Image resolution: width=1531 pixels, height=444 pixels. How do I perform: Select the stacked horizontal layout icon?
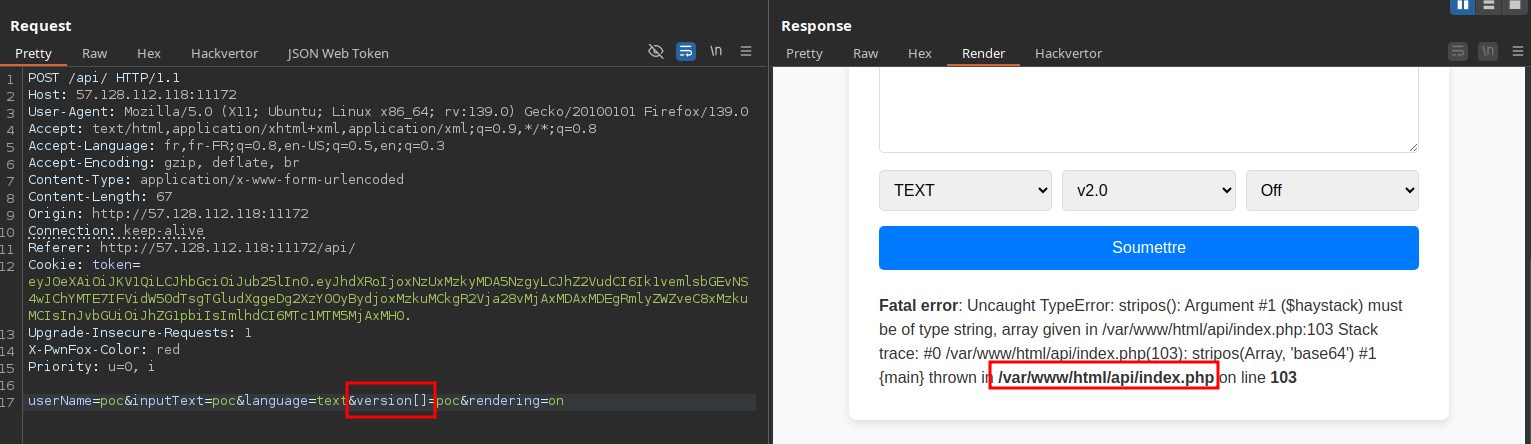(1490, 6)
